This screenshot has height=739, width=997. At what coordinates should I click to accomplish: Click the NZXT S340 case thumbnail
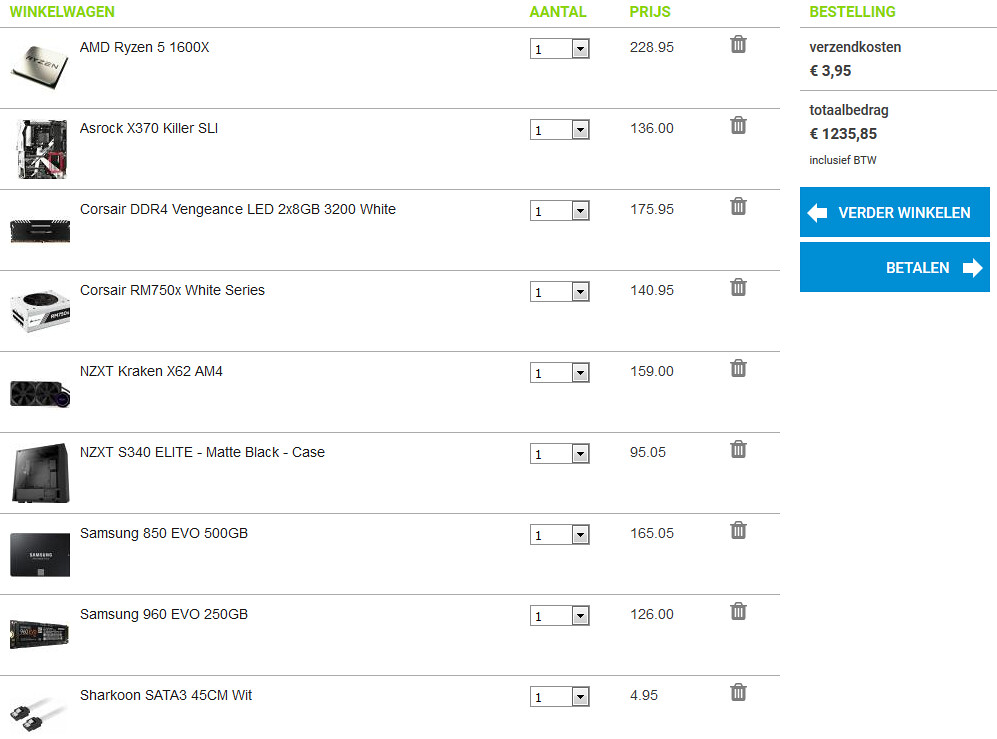[41, 473]
